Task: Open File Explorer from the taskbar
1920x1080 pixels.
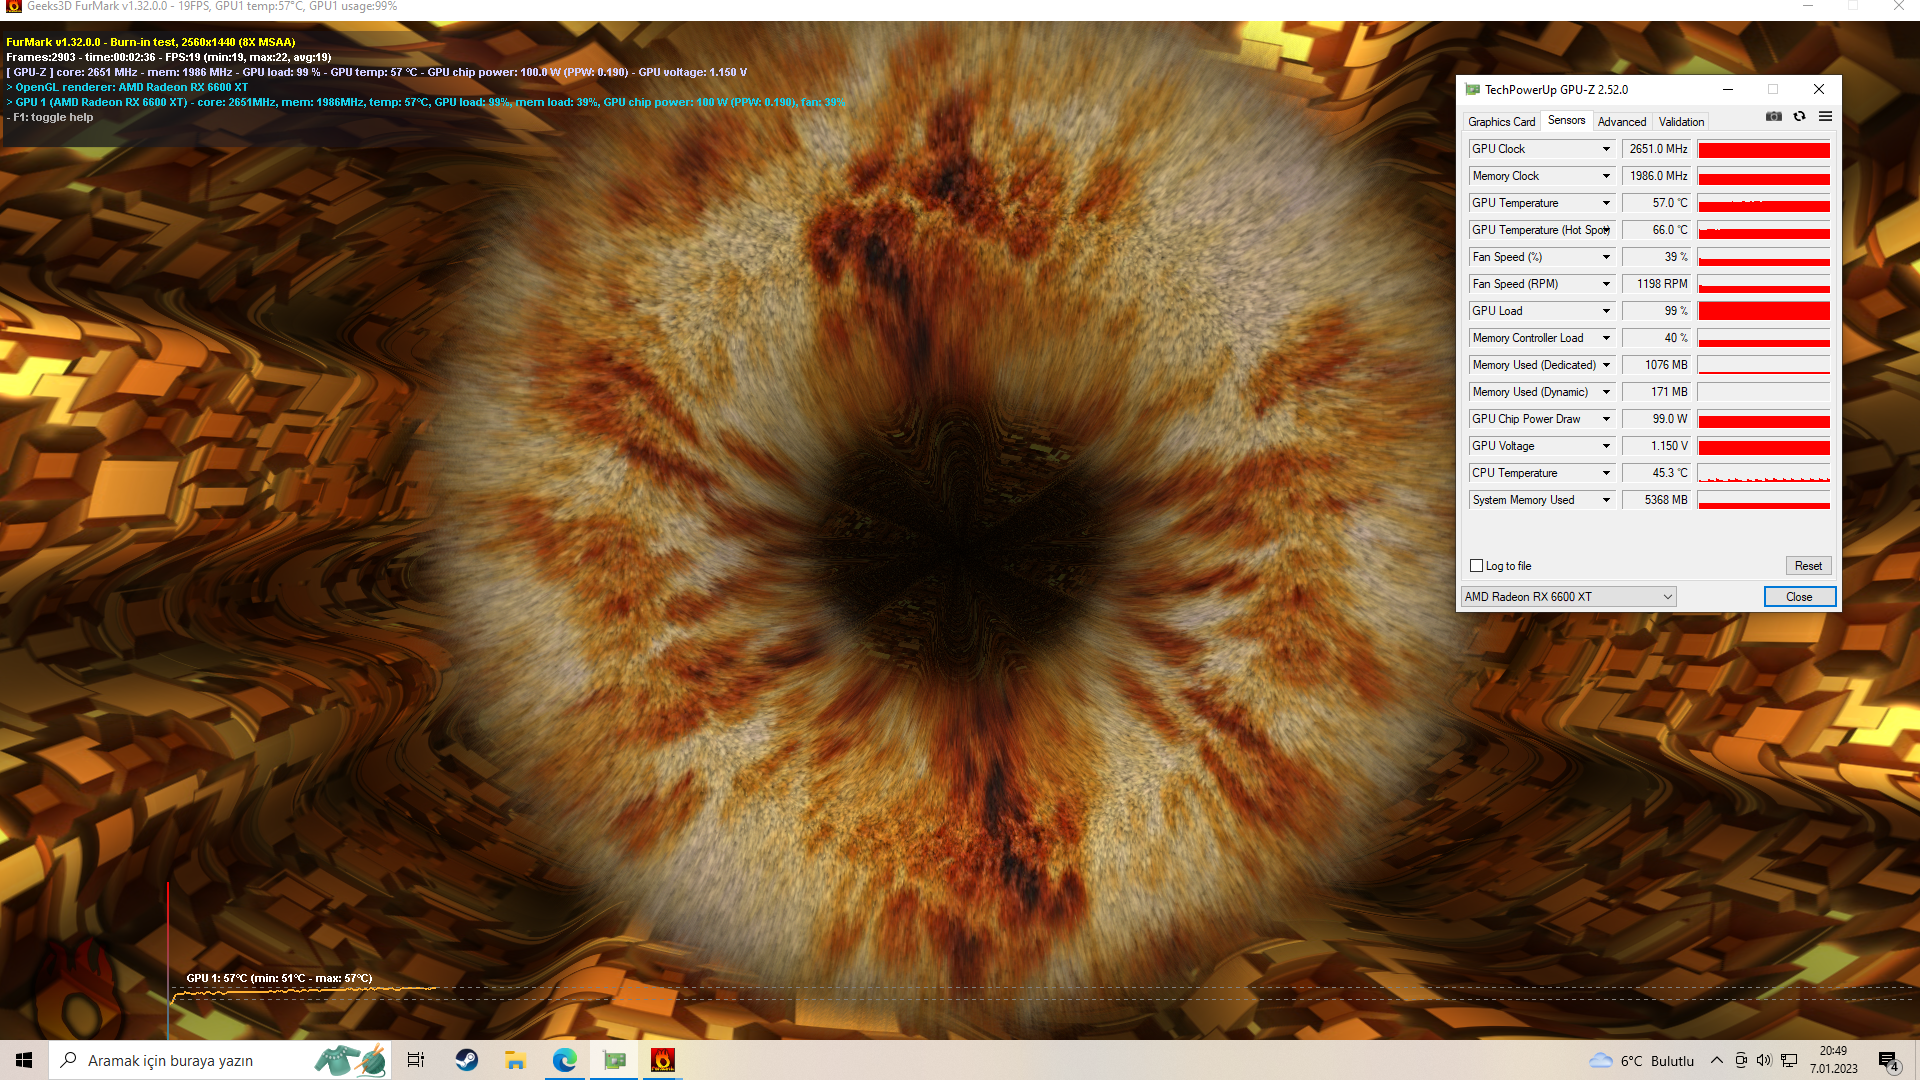Action: pos(515,1060)
